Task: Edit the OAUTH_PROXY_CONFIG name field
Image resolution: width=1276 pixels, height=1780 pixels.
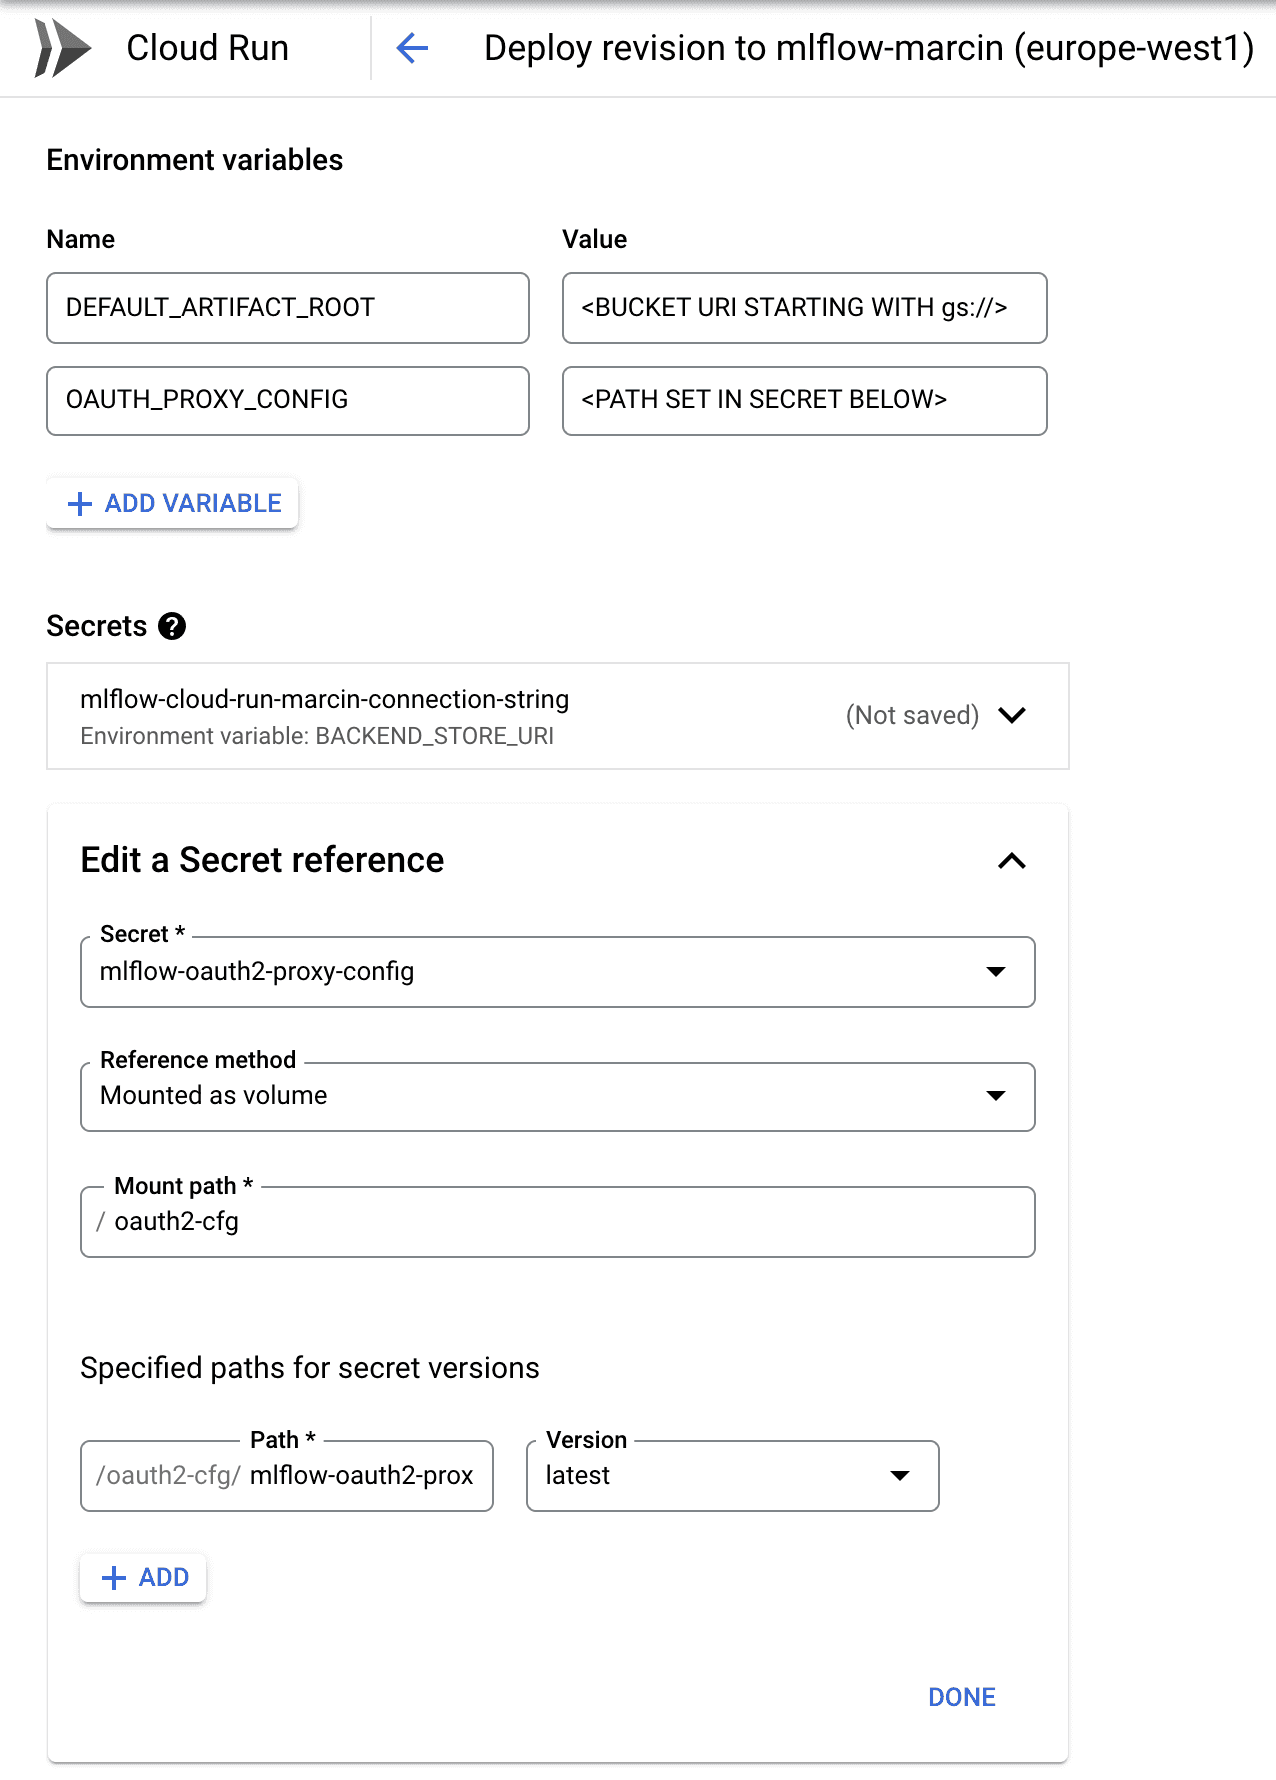Action: pos(288,401)
